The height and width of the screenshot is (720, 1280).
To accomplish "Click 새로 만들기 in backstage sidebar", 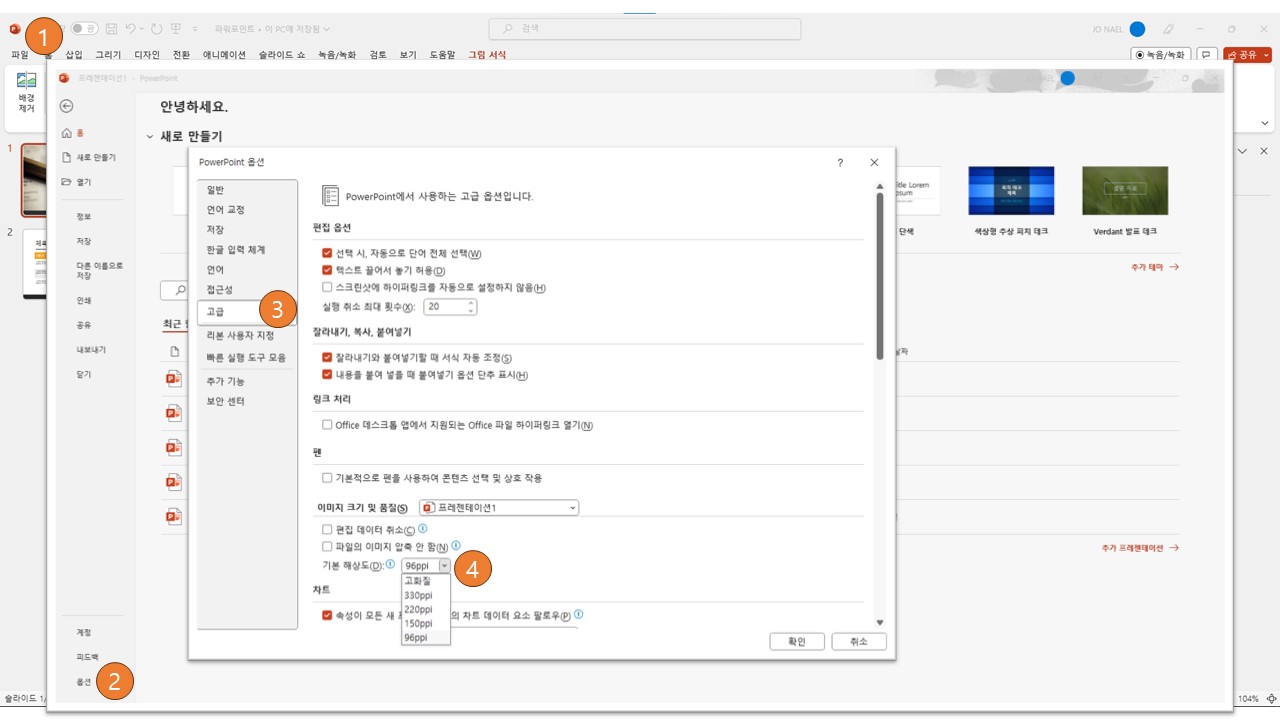I will [90, 158].
